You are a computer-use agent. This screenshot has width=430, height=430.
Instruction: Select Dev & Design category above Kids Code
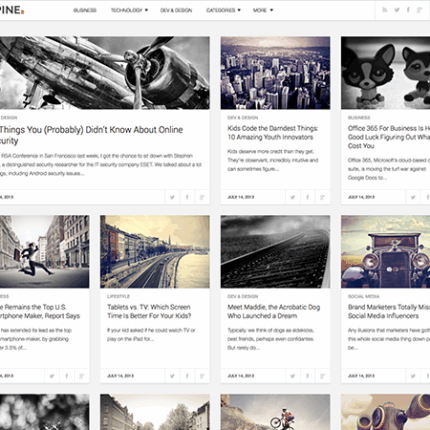click(x=243, y=118)
